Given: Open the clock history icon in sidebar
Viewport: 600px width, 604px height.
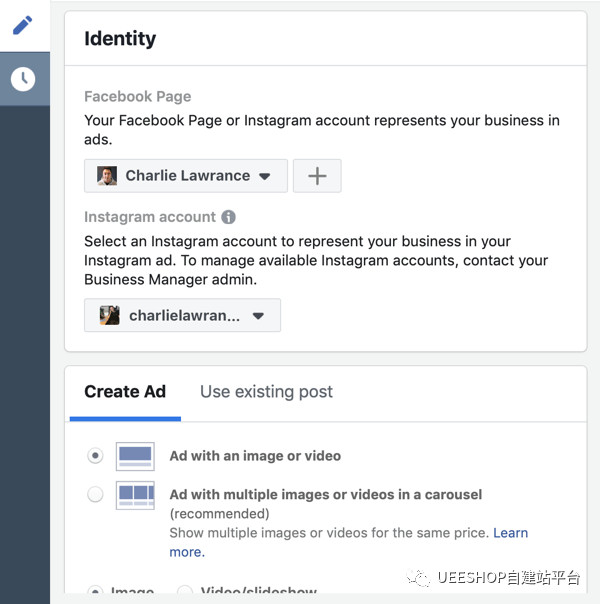Looking at the screenshot, I should click(x=22, y=79).
